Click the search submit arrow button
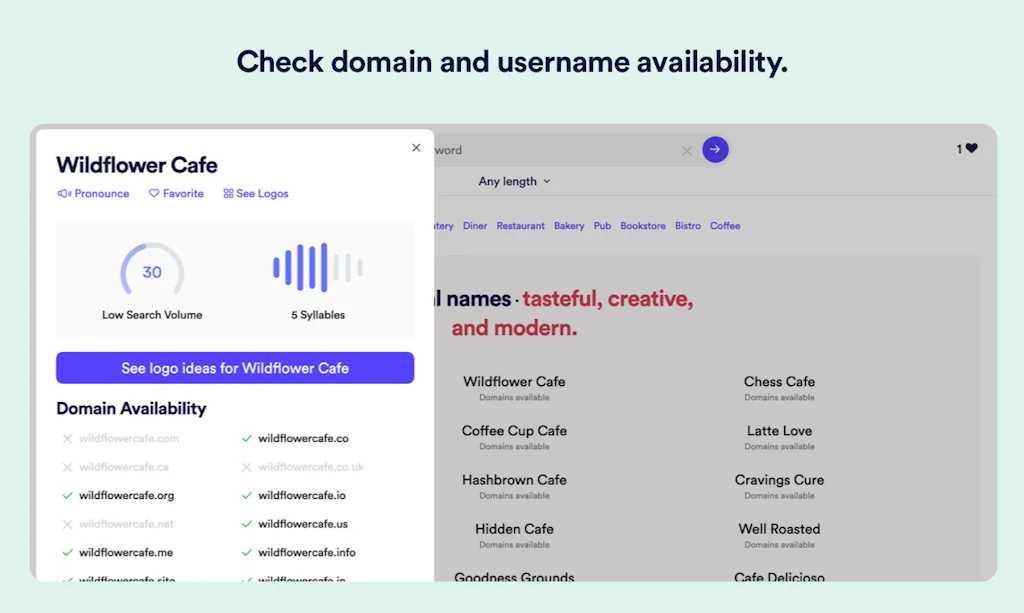The image size is (1024, 613). point(715,150)
